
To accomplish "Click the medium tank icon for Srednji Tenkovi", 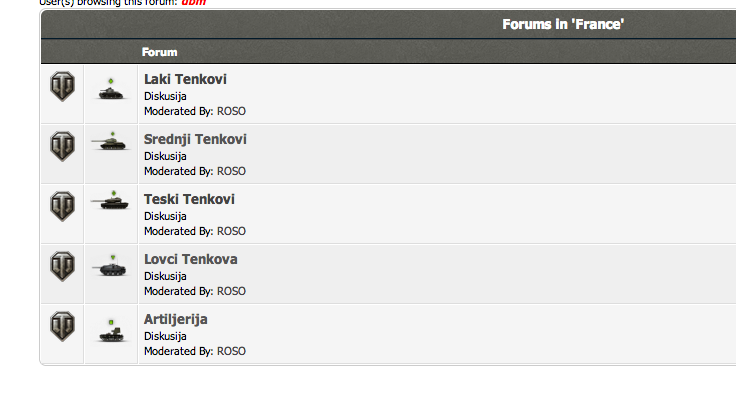I will [x=110, y=141].
